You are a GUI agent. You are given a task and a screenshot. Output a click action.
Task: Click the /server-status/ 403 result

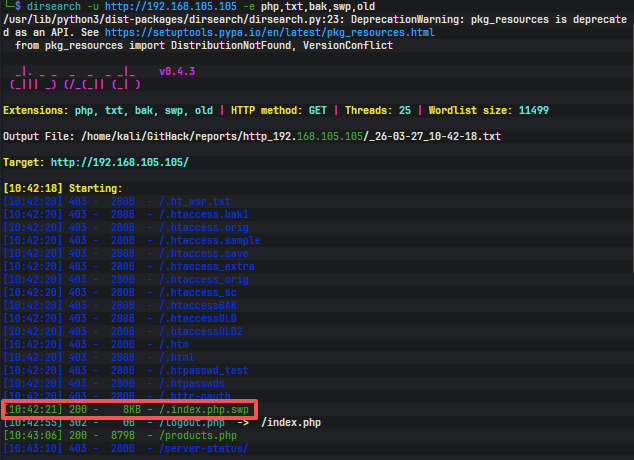pyautogui.click(x=204, y=448)
